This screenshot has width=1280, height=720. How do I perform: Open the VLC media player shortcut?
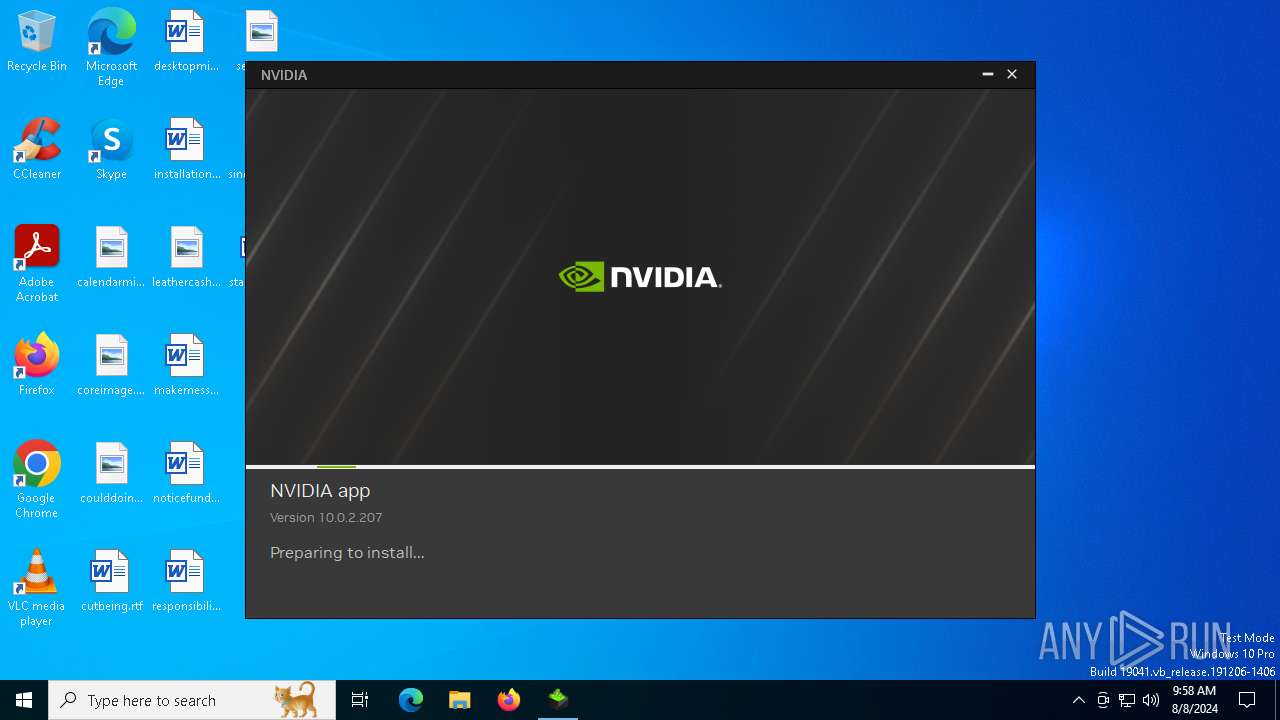point(37,588)
